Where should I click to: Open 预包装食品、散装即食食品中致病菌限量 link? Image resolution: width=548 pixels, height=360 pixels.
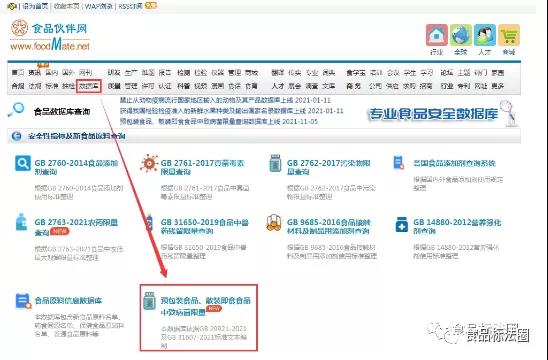pos(206,306)
